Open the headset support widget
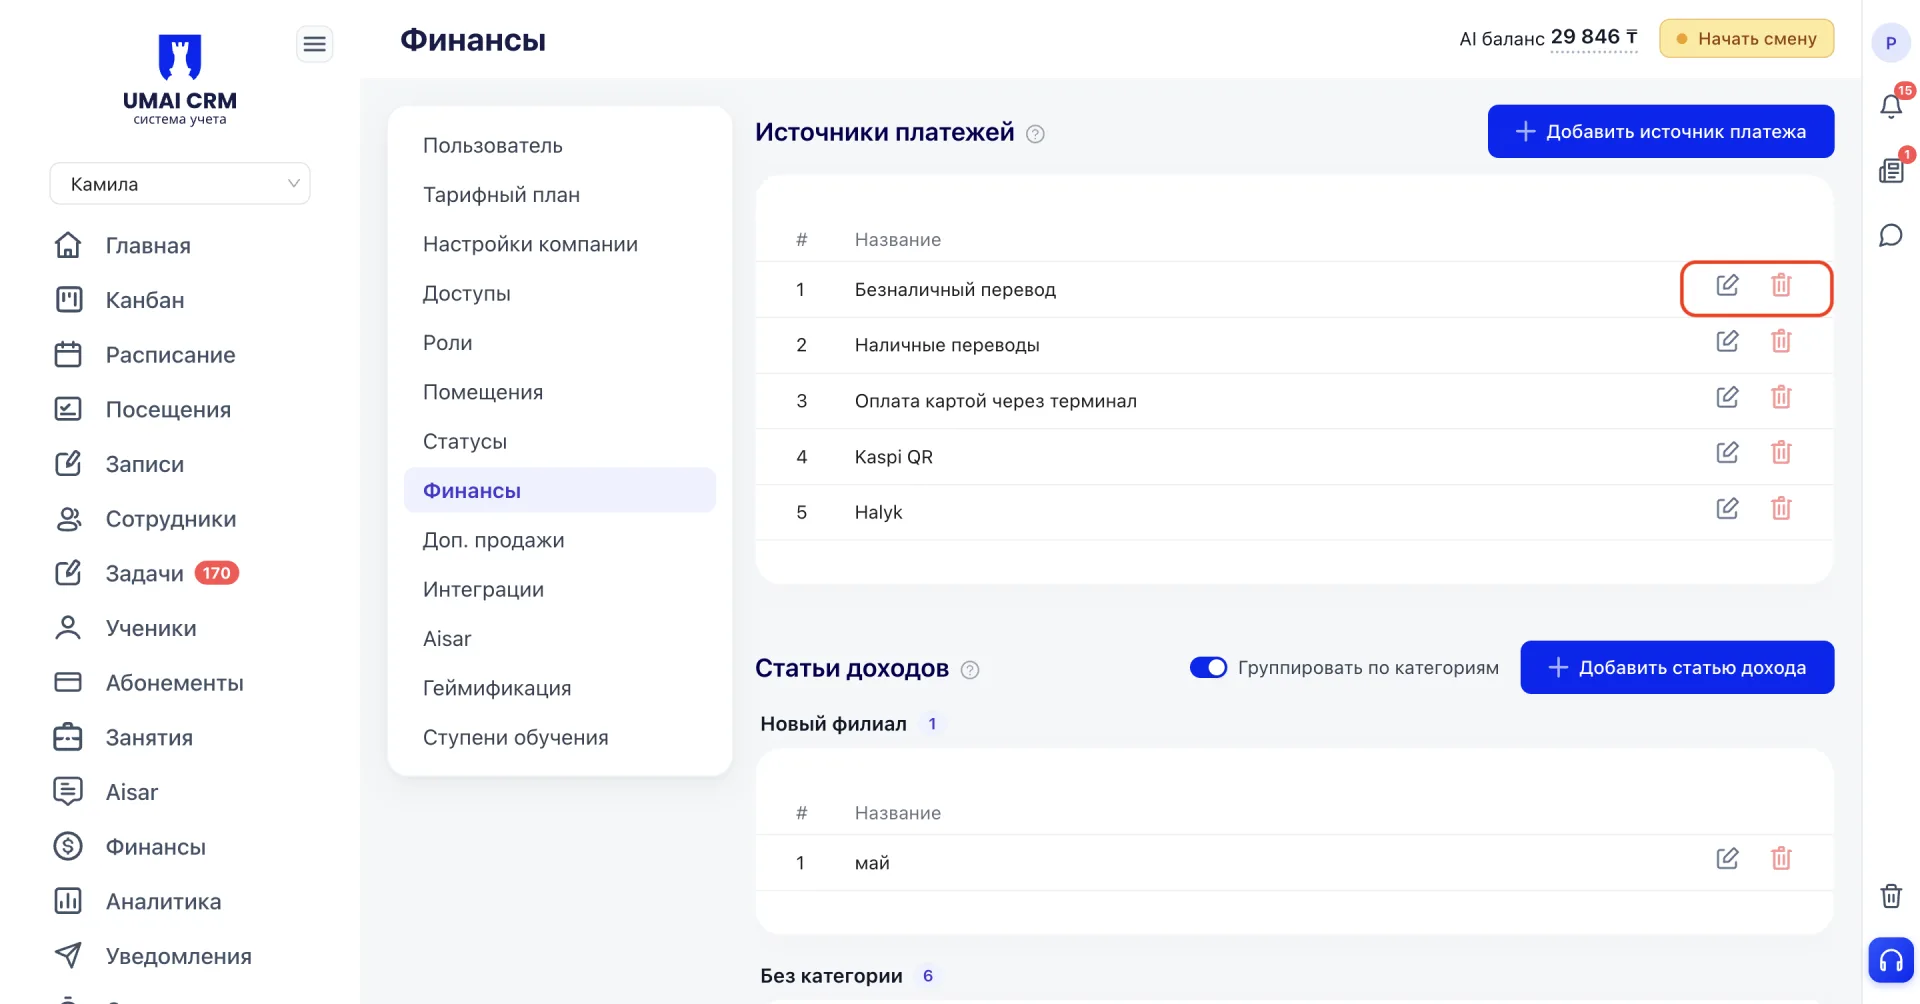The width and height of the screenshot is (1920, 1004). [1891, 961]
